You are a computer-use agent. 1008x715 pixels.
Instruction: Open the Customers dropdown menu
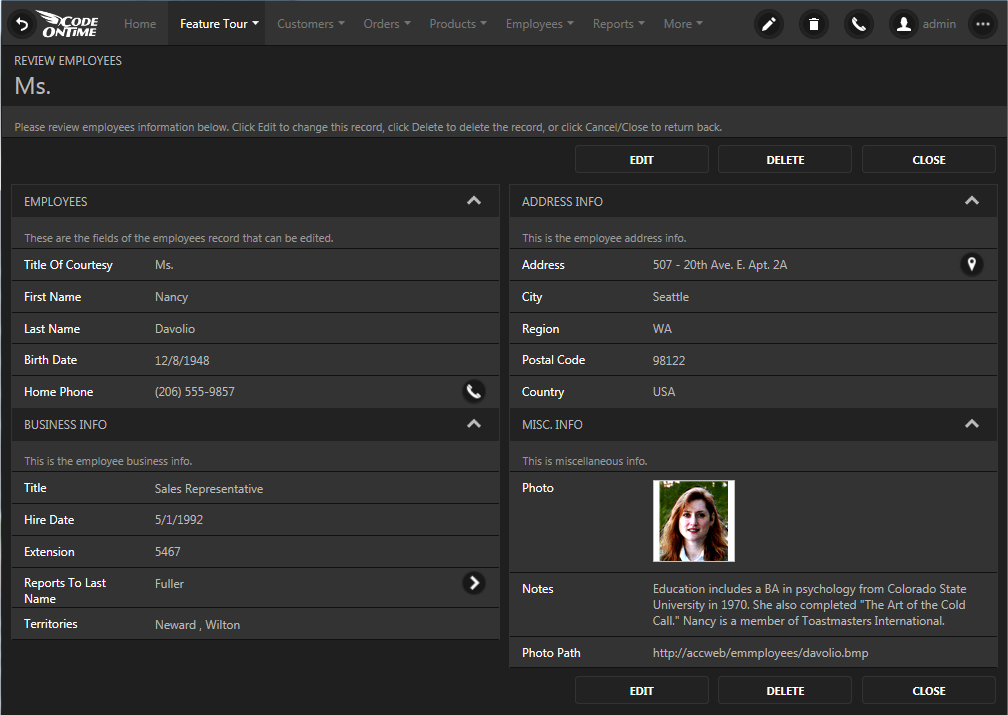[310, 24]
